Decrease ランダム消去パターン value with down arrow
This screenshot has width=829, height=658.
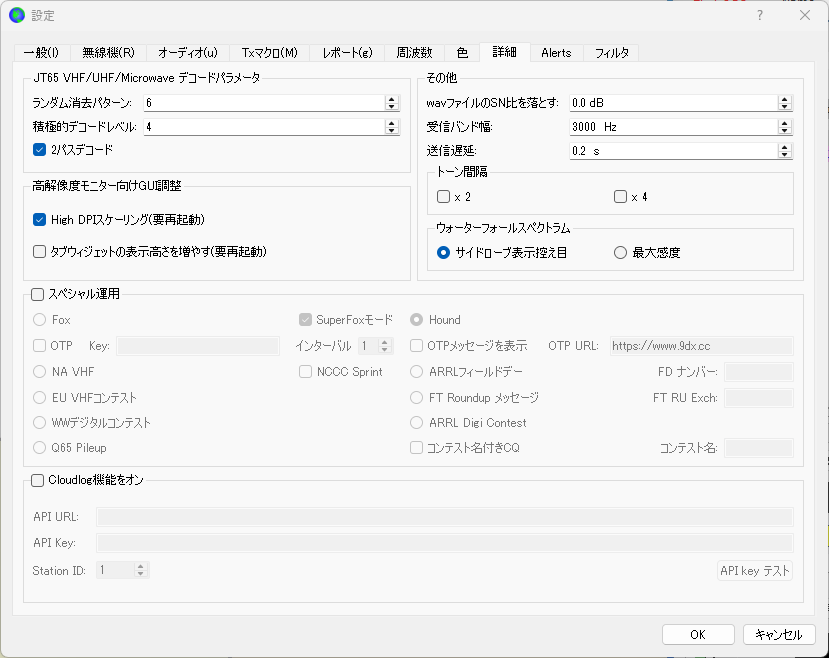[x=391, y=106]
